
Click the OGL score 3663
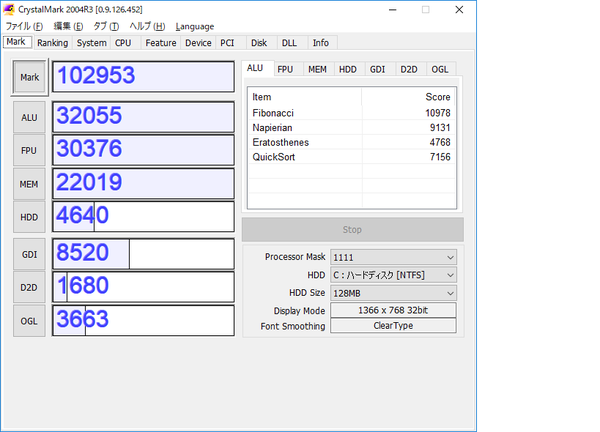click(x=143, y=320)
